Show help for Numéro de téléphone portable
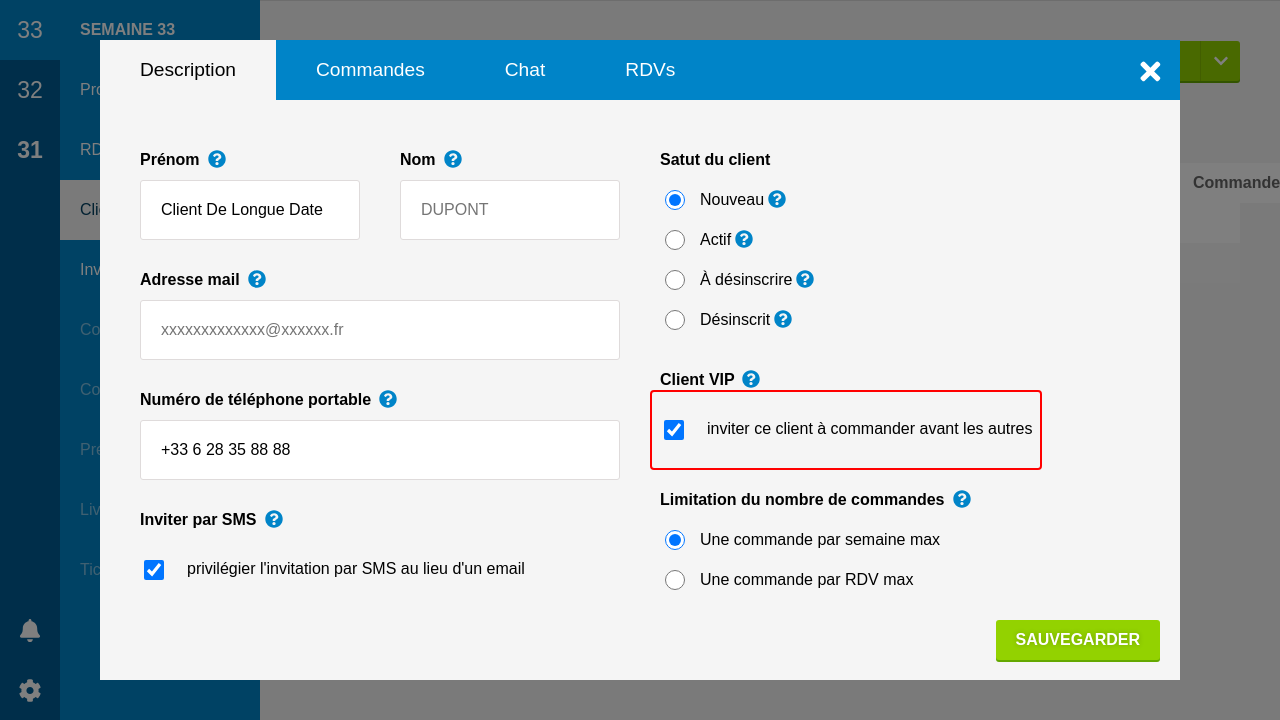 (x=388, y=399)
